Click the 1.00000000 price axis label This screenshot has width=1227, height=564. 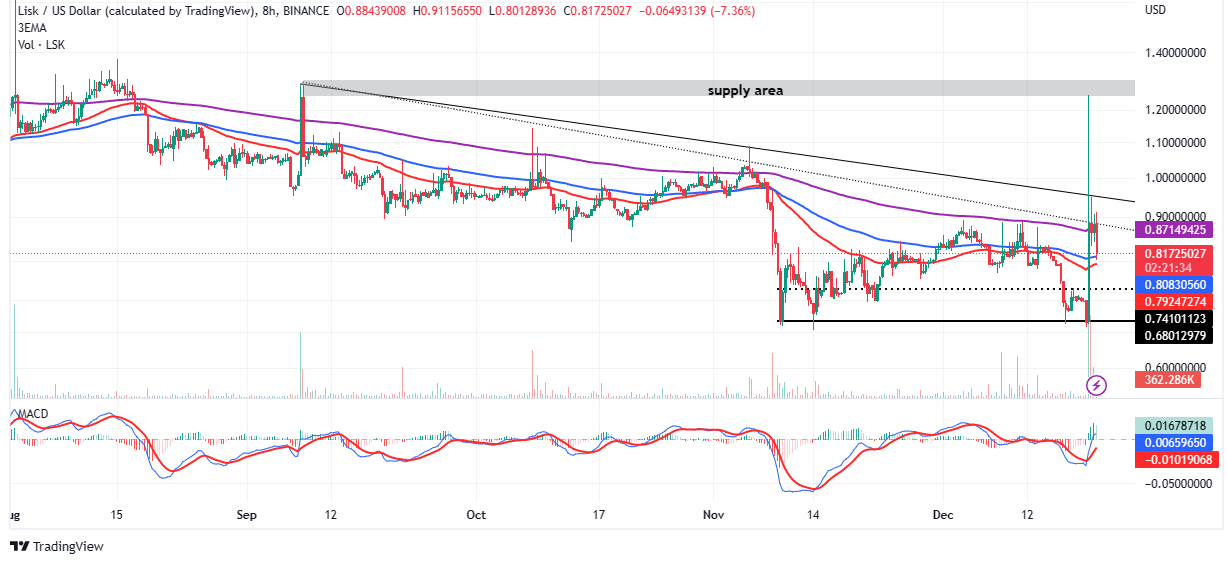pos(1176,179)
